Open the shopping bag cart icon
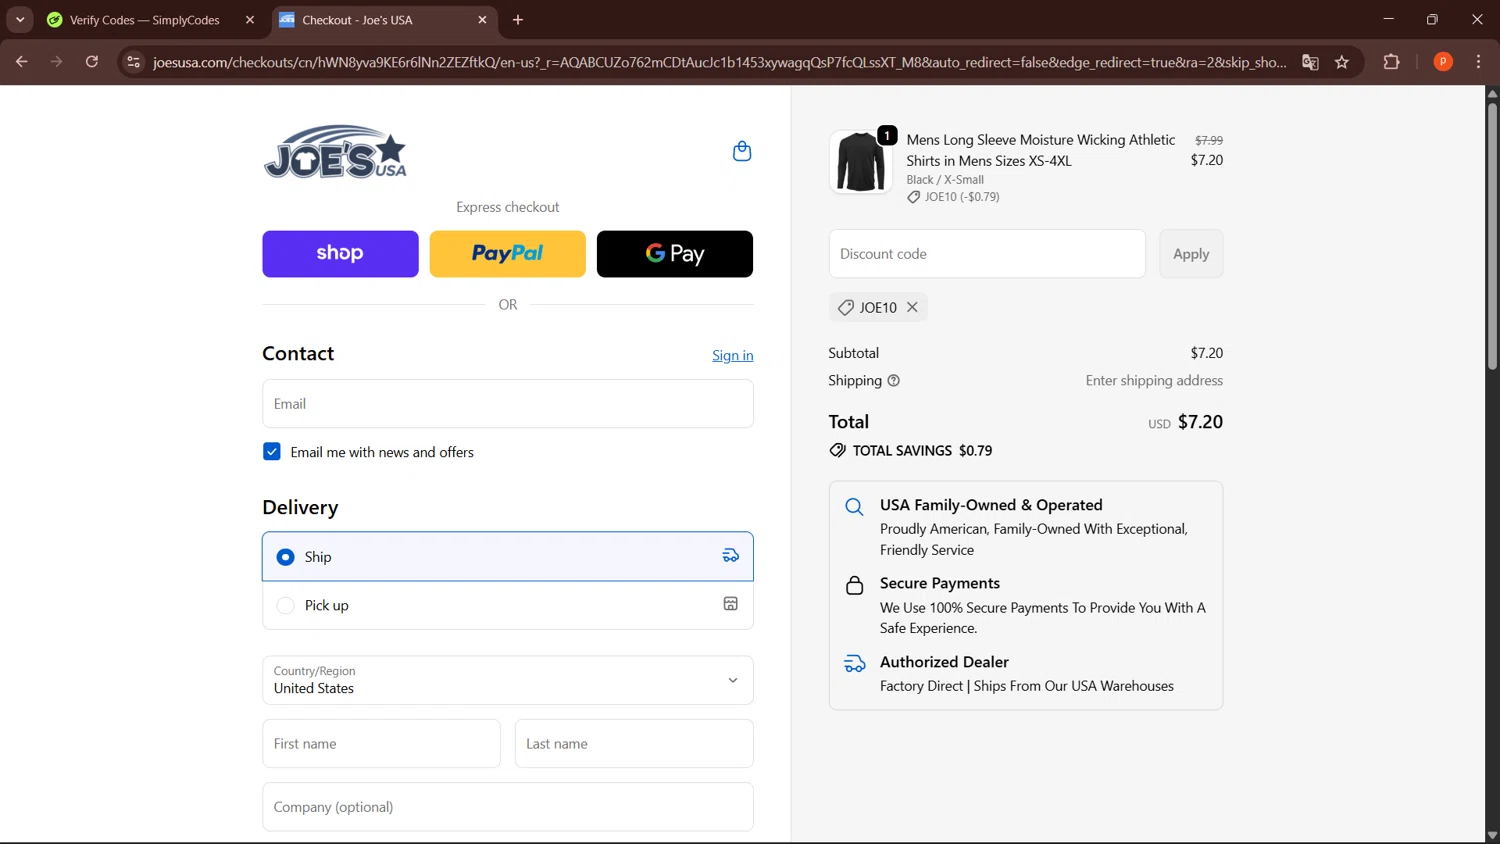 (741, 151)
